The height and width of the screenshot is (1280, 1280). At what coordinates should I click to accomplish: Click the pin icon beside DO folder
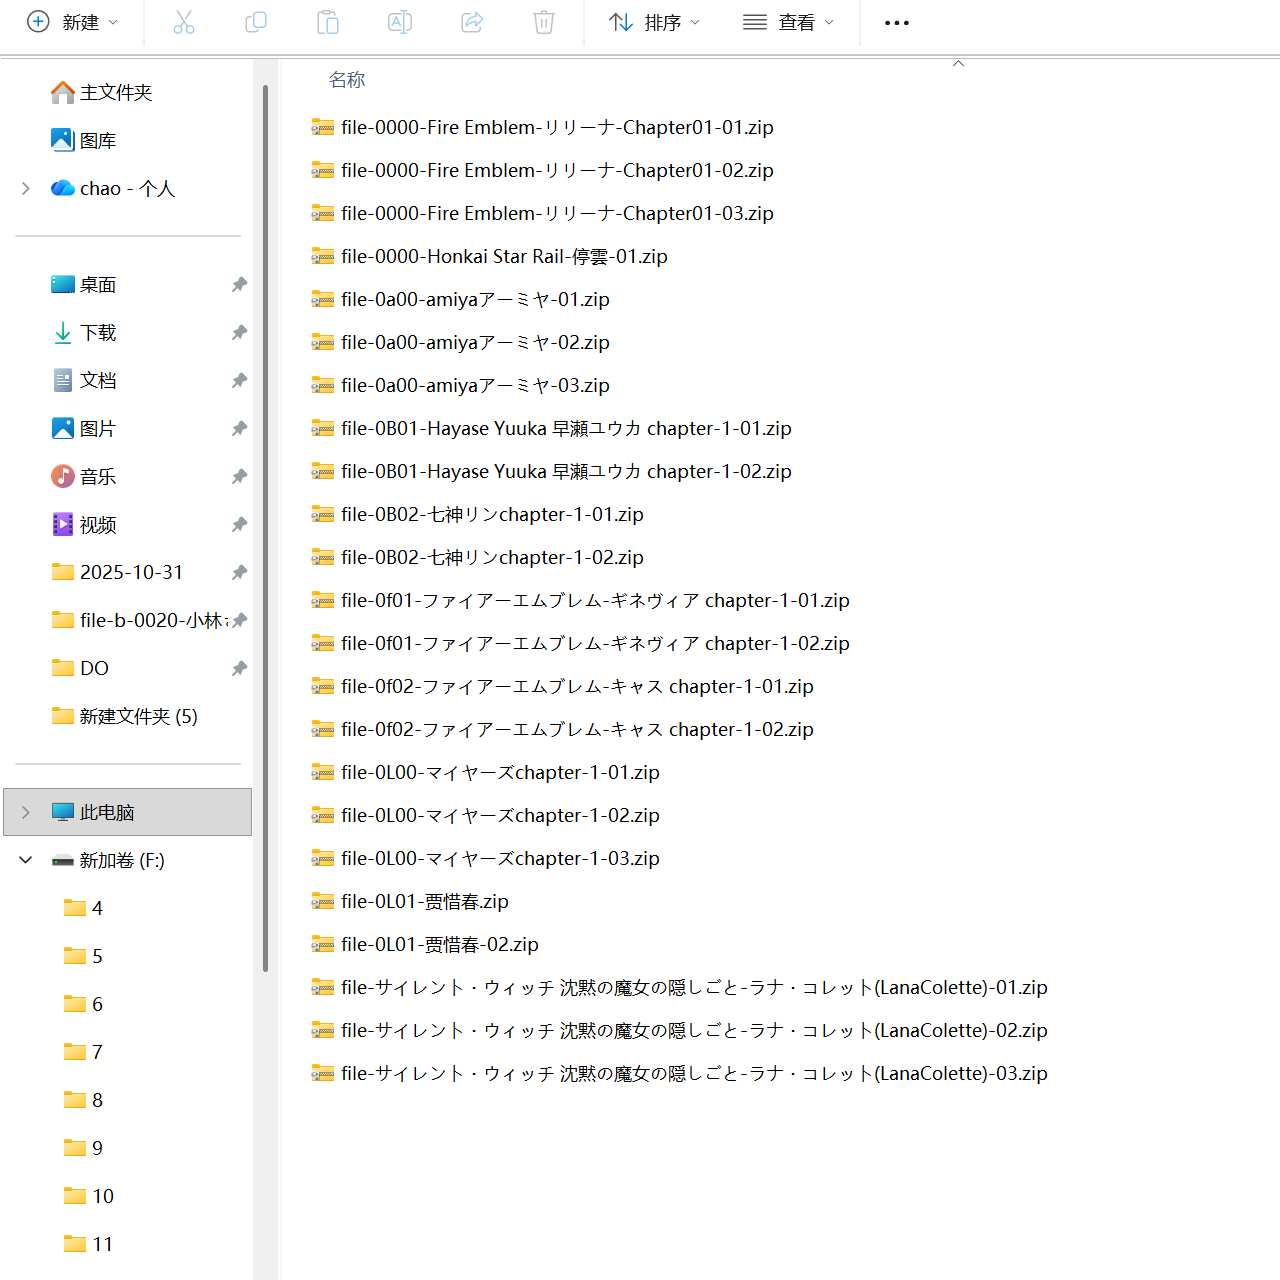[x=239, y=668]
